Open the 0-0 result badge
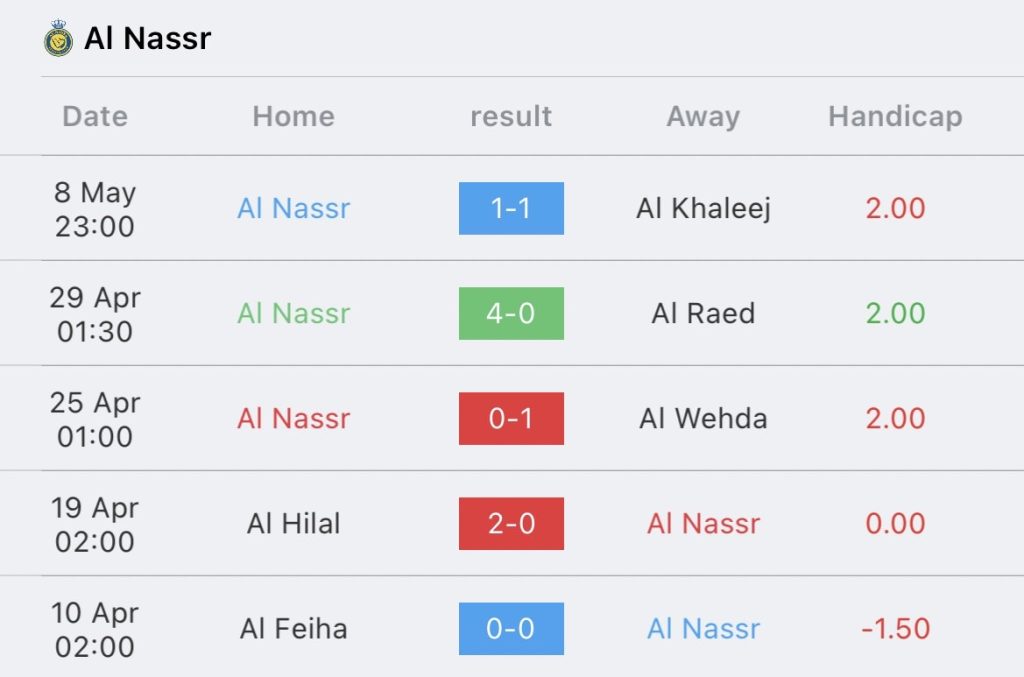This screenshot has width=1024, height=677. coord(511,628)
